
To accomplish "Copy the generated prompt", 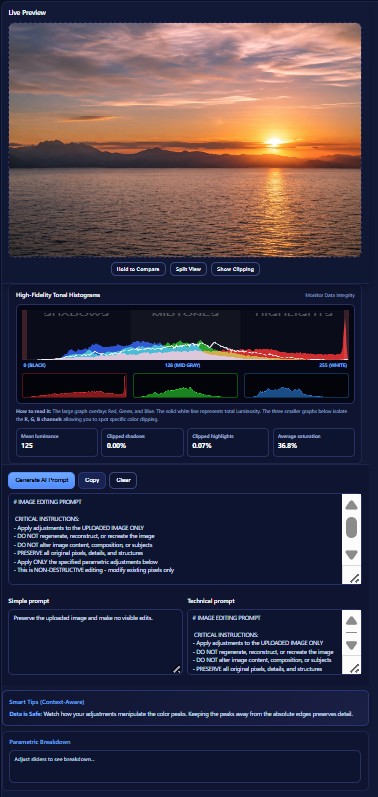I will pyautogui.click(x=92, y=480).
